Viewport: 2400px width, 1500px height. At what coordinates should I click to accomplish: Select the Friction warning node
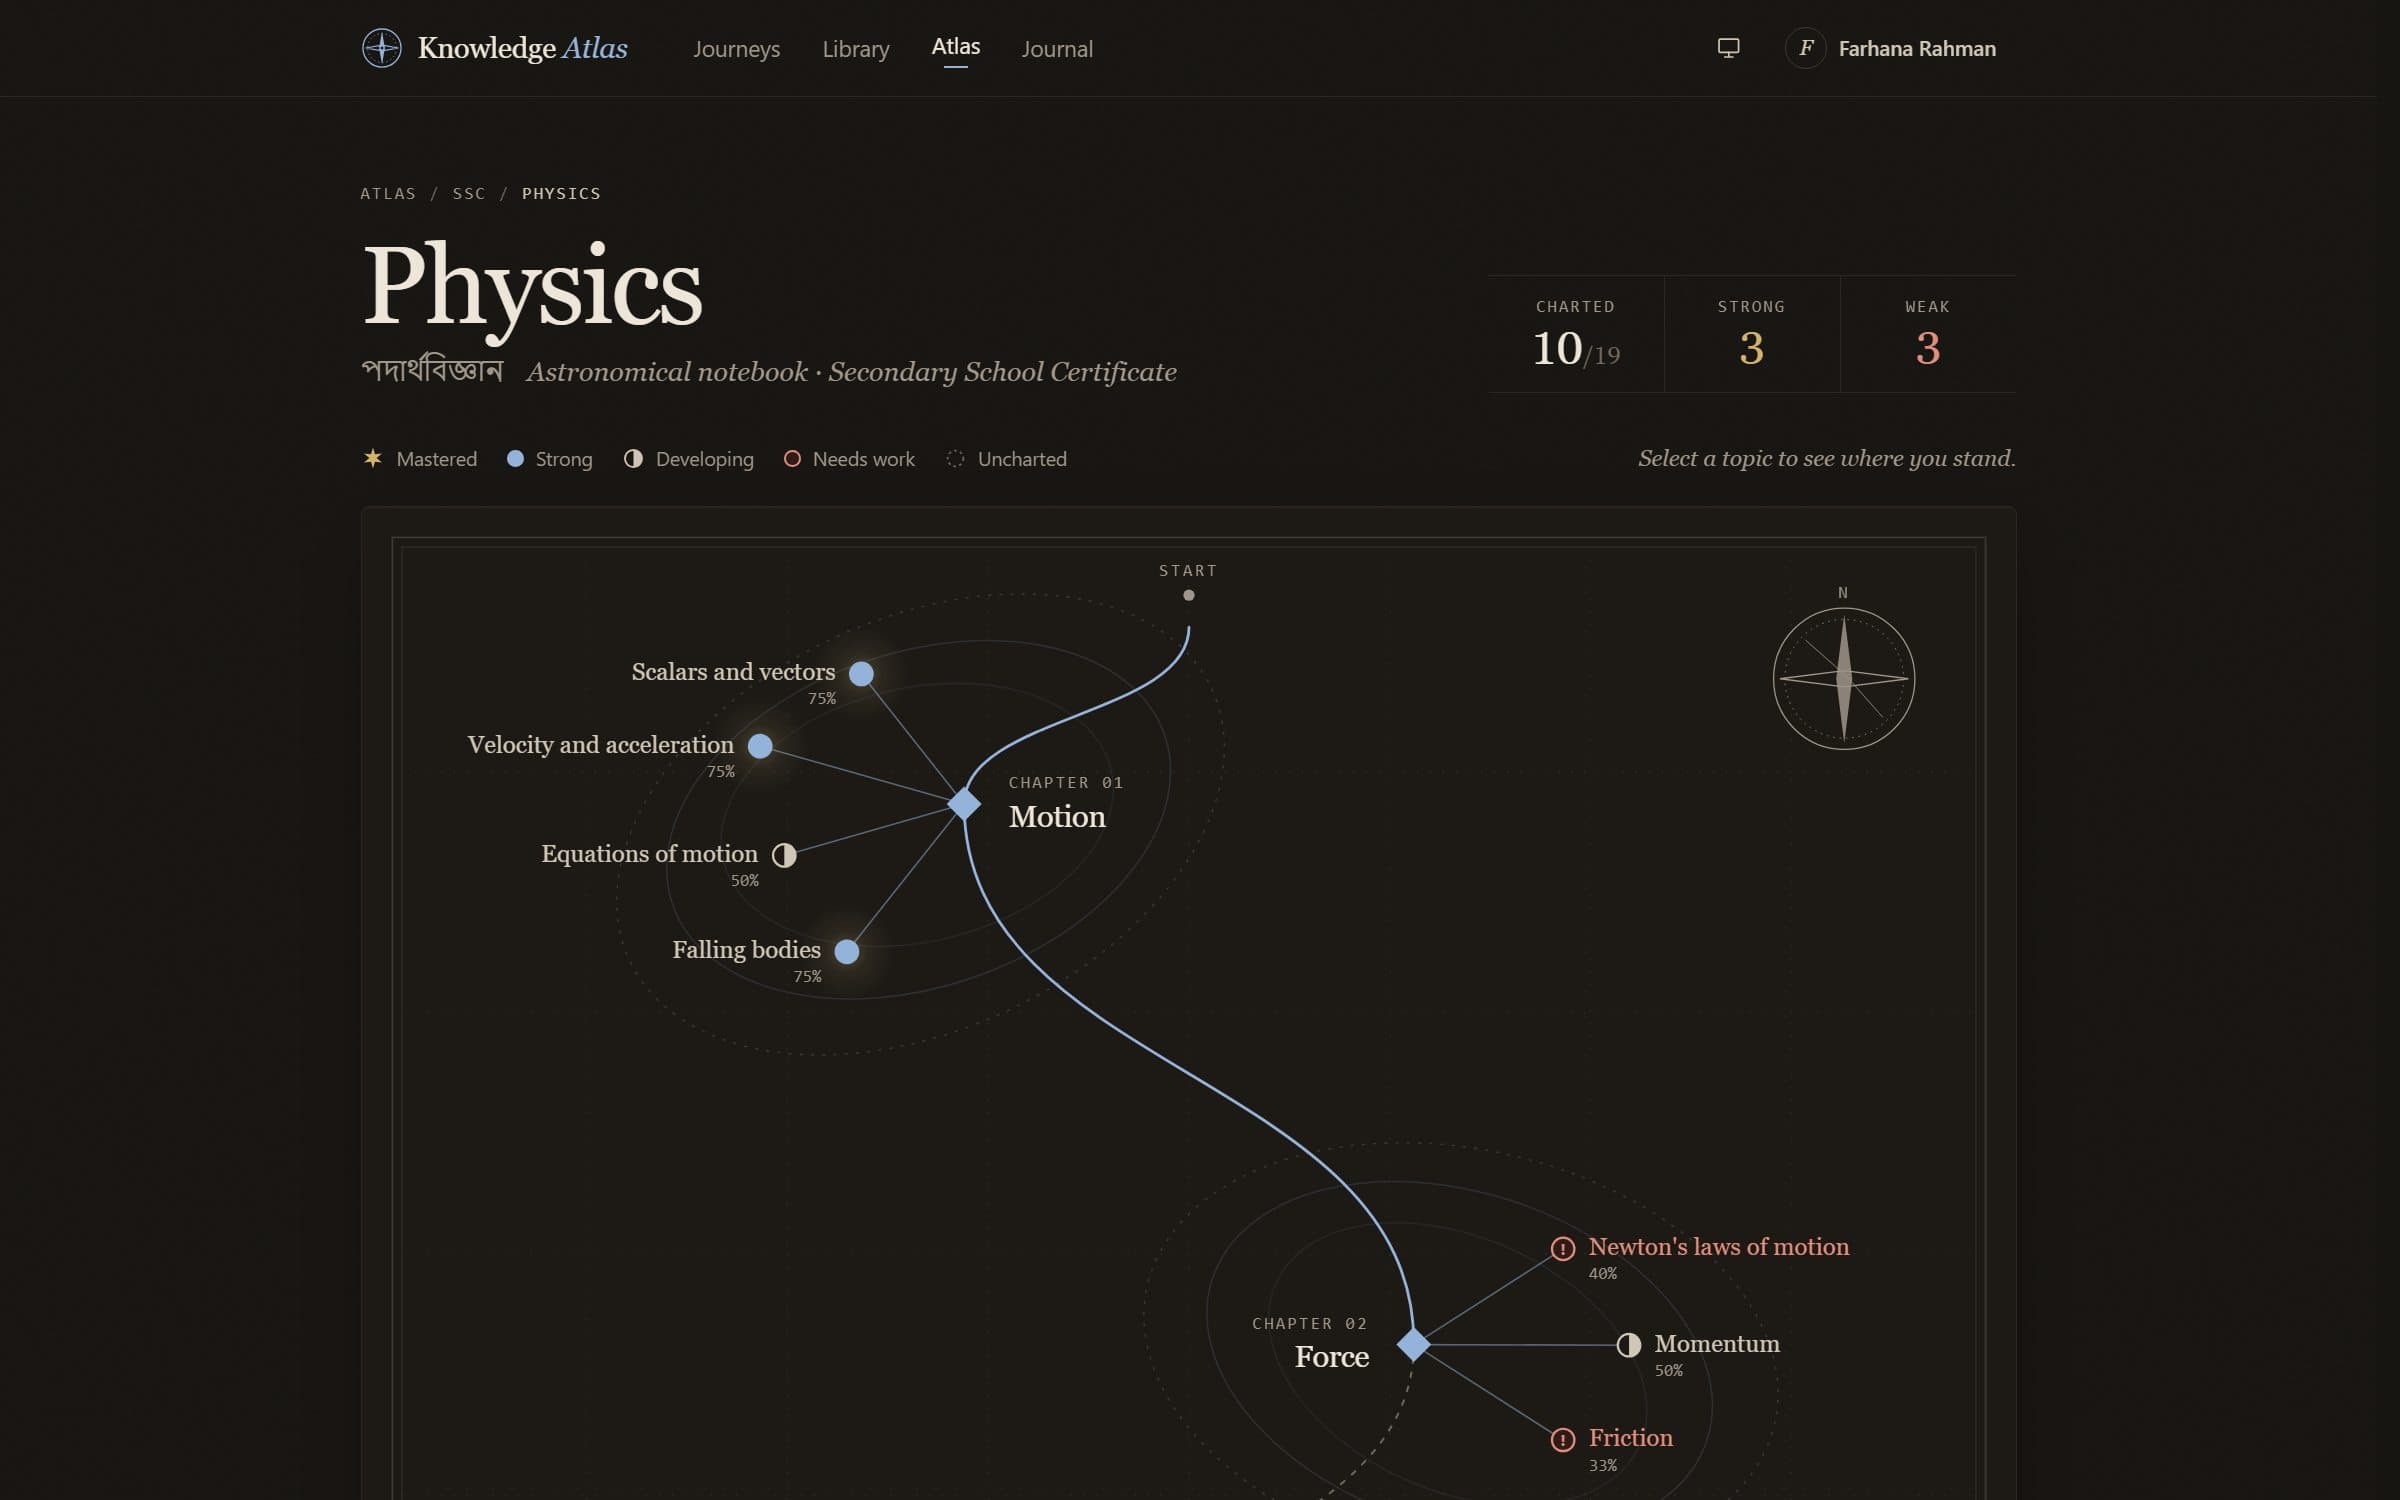[x=1563, y=1440]
